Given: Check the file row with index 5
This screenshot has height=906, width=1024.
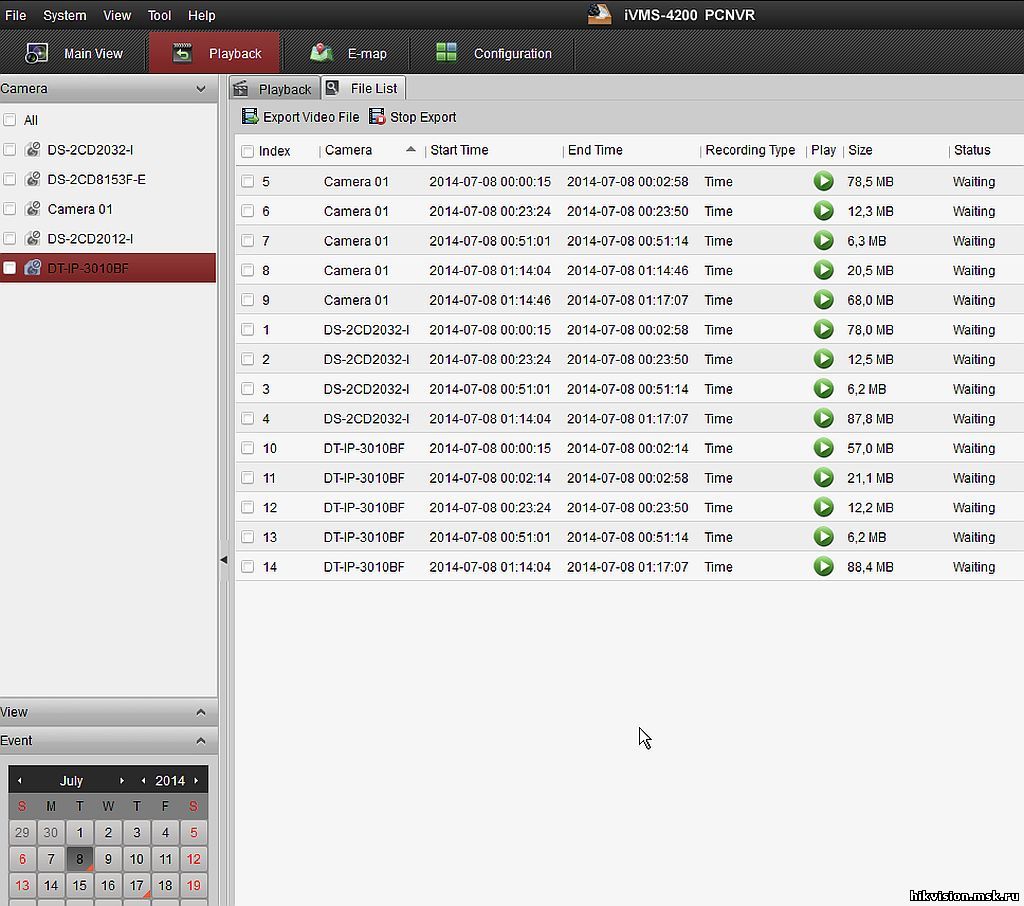Looking at the screenshot, I should coord(248,181).
